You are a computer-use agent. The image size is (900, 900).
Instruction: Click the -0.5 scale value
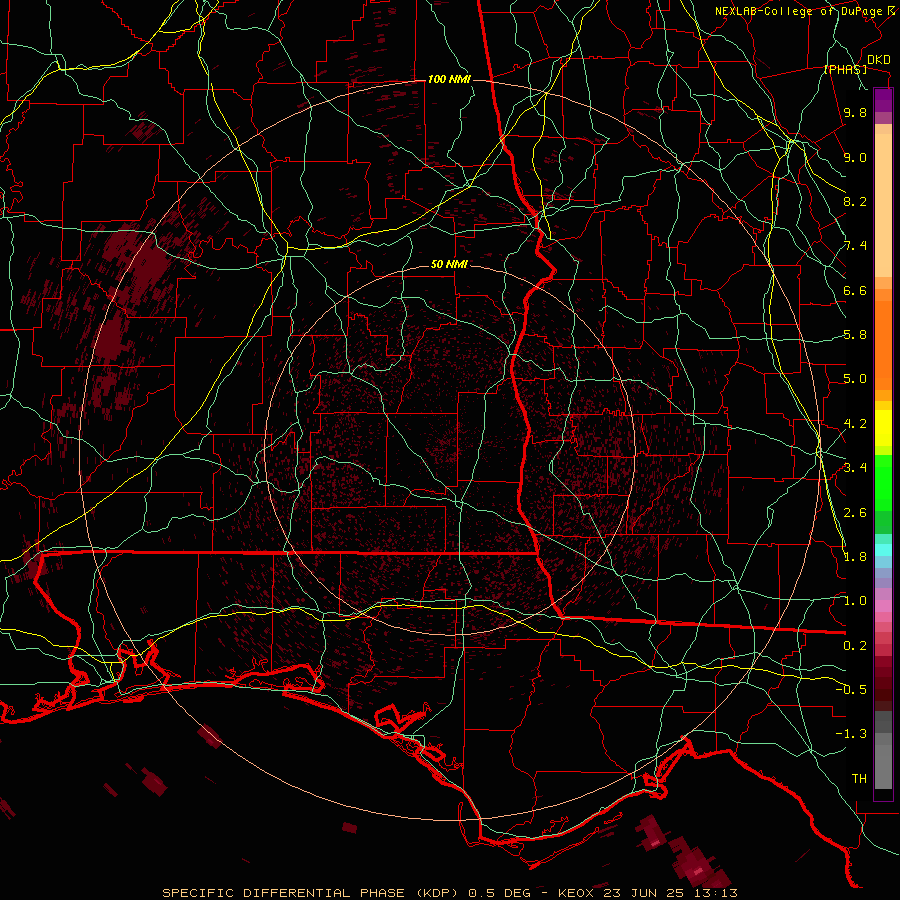pyautogui.click(x=851, y=689)
